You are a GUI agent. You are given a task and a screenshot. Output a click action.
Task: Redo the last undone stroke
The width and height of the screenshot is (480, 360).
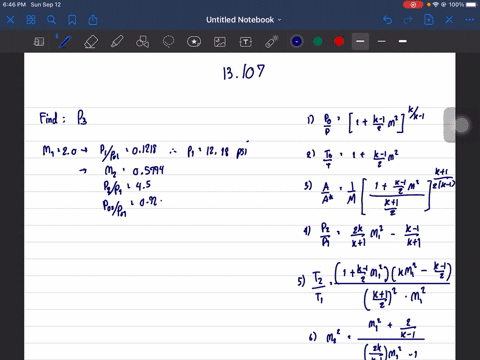408,20
